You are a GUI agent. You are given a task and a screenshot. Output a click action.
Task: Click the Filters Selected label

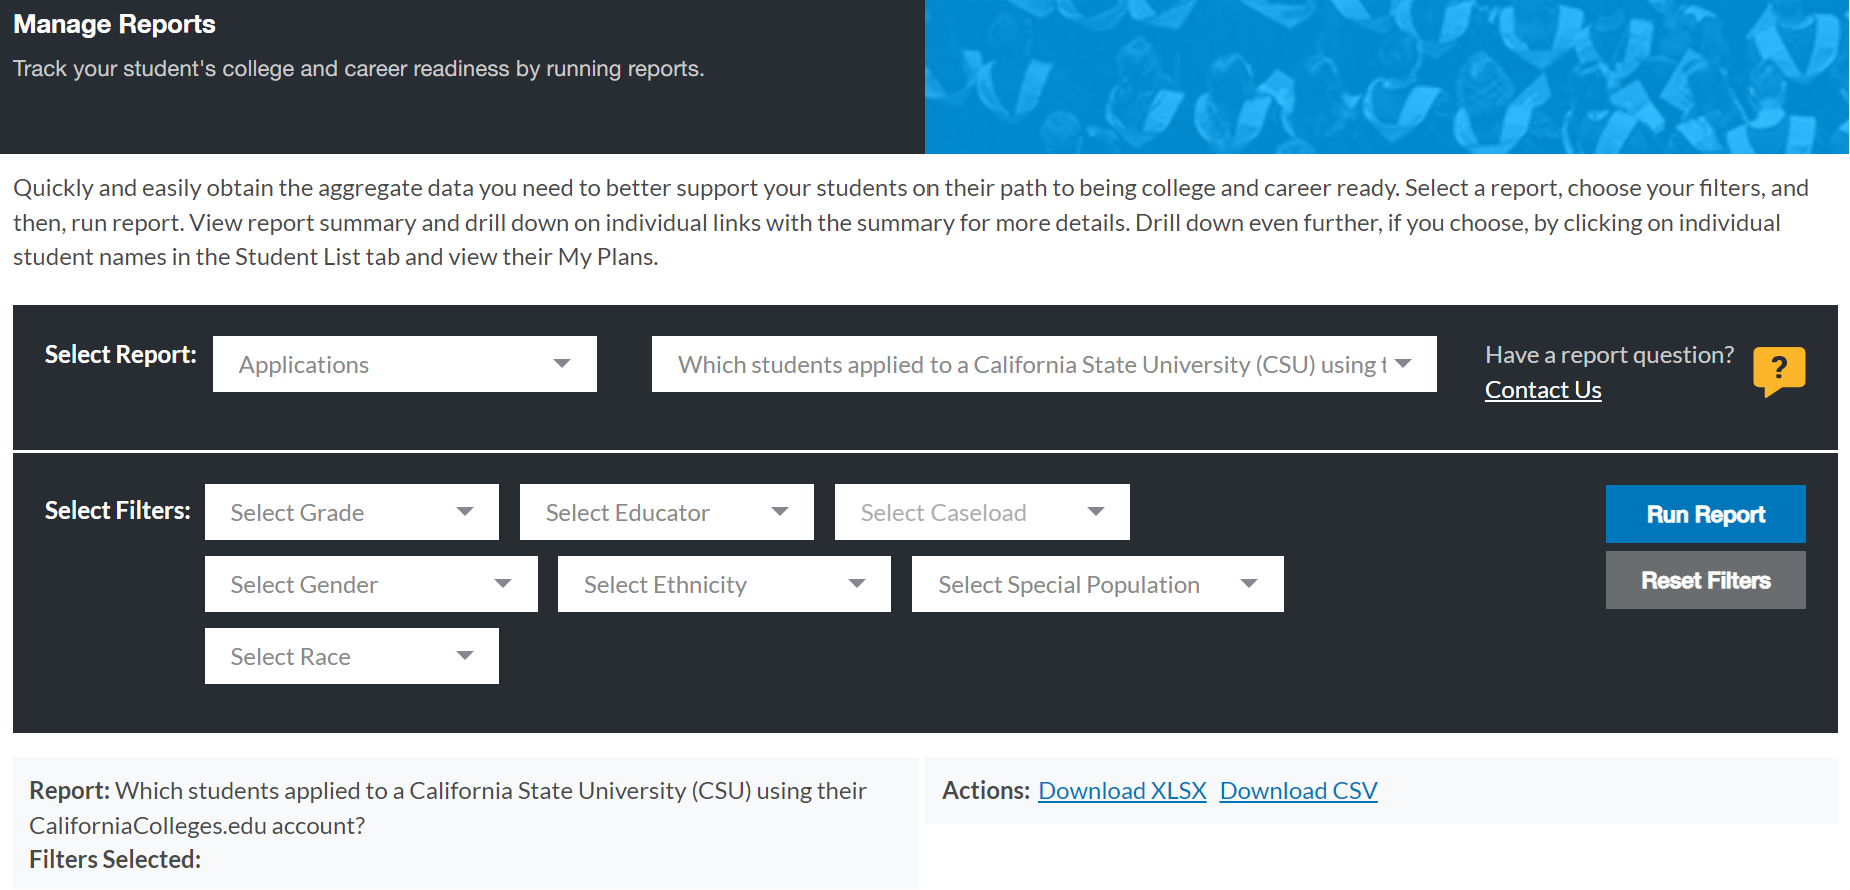click(115, 860)
